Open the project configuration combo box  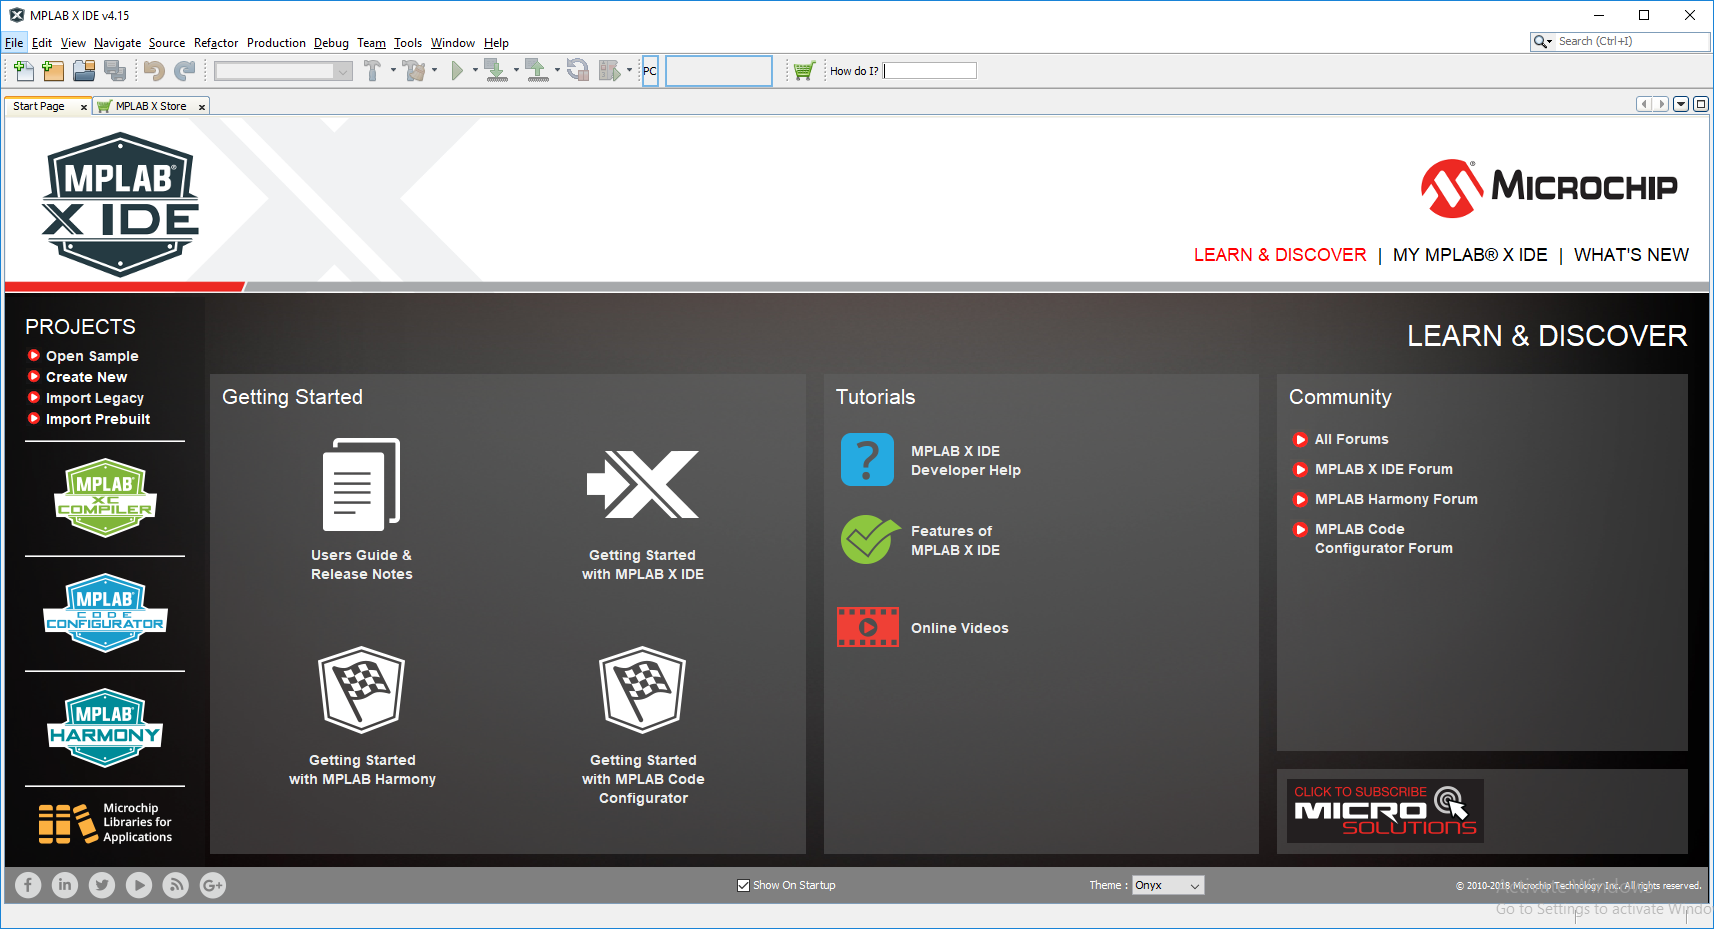click(x=283, y=70)
